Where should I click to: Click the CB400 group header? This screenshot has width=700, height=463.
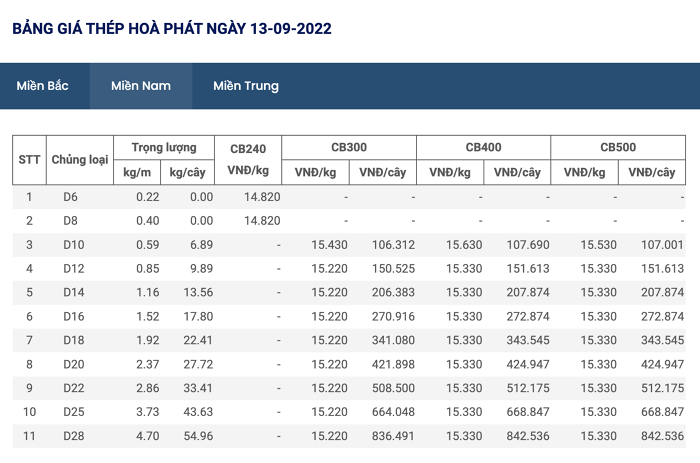pyautogui.click(x=483, y=147)
